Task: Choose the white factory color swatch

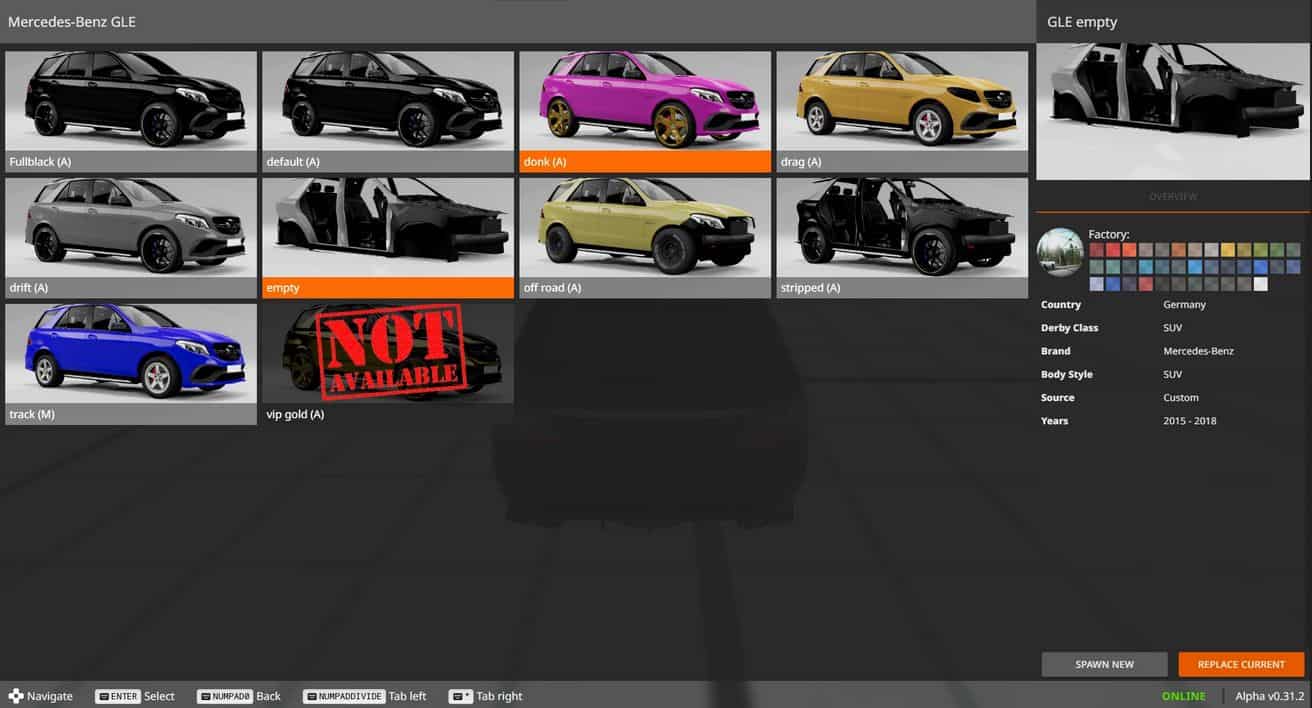Action: pos(1260,284)
